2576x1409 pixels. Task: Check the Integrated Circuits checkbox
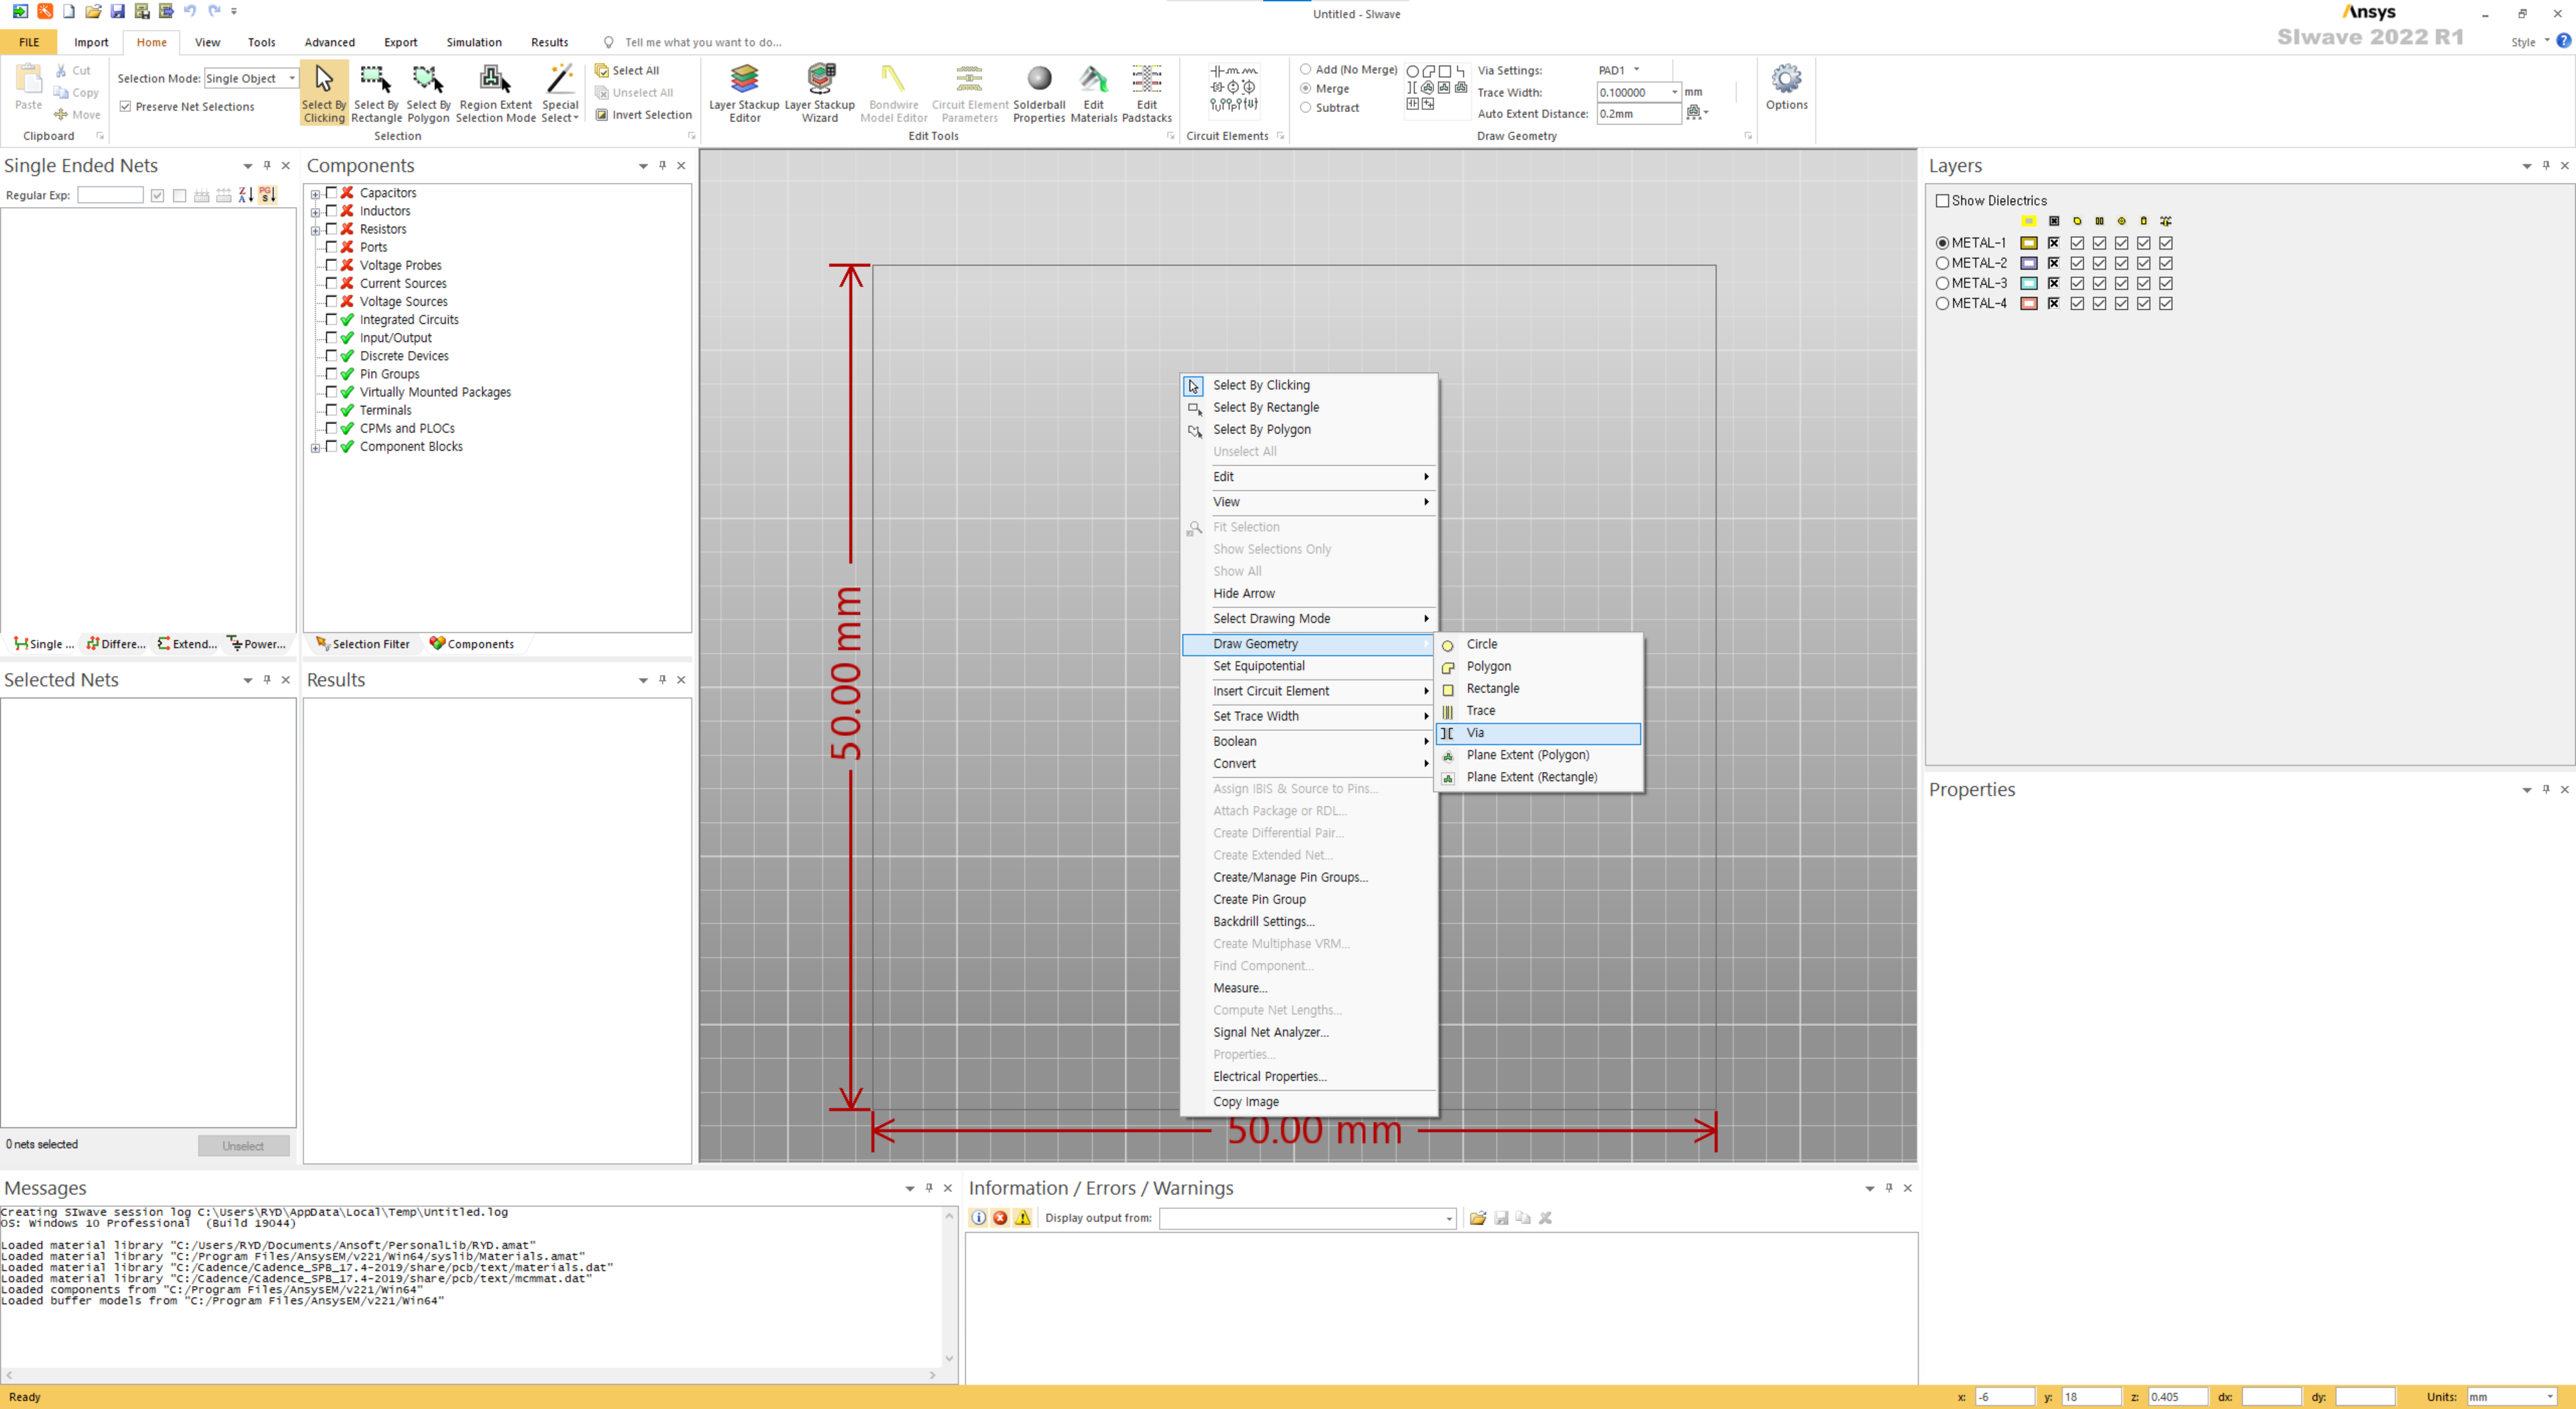click(x=331, y=319)
